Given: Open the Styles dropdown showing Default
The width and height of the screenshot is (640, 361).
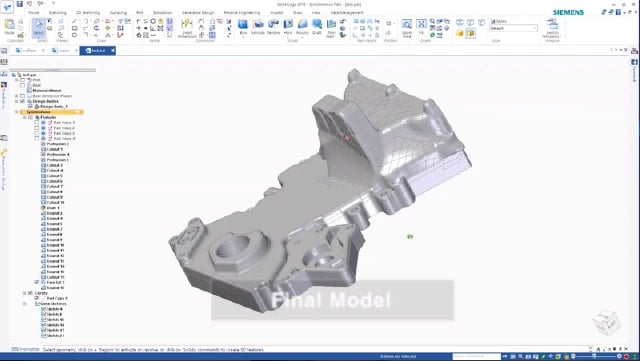Looking at the screenshot, I should pyautogui.click(x=513, y=29).
